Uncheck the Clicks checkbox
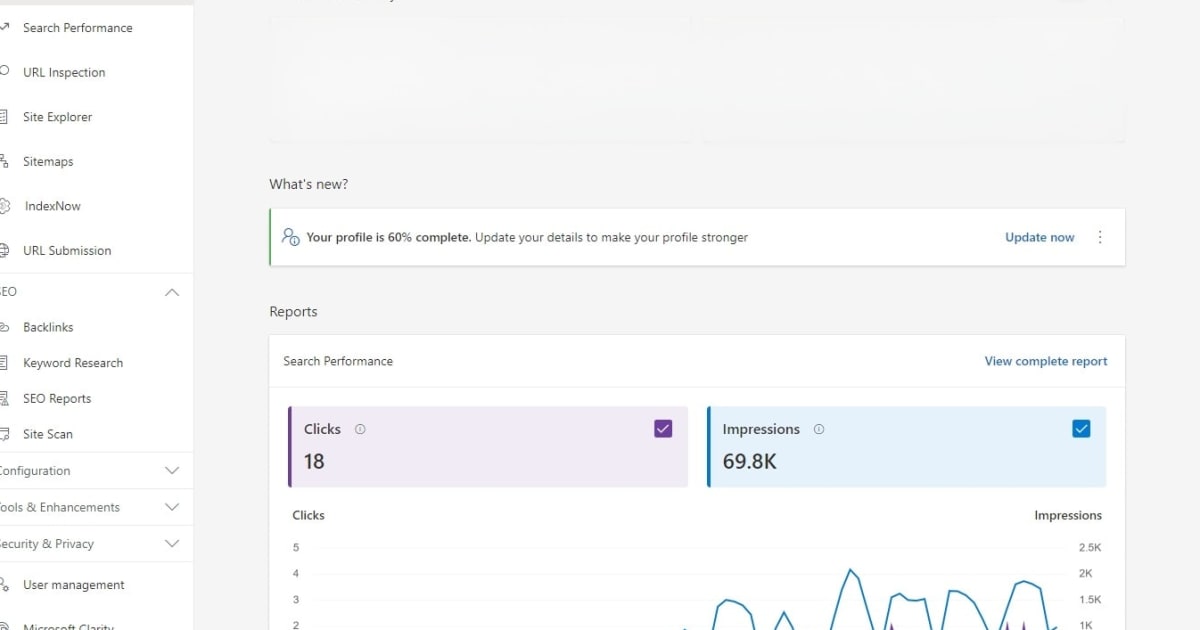This screenshot has height=630, width=1200. coord(662,428)
